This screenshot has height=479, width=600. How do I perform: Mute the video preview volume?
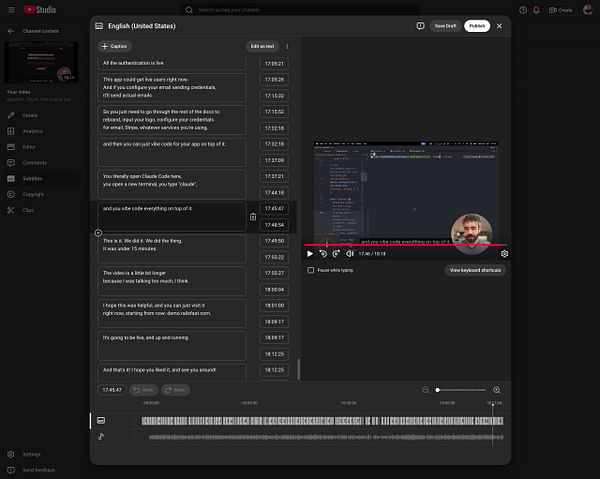[349, 254]
